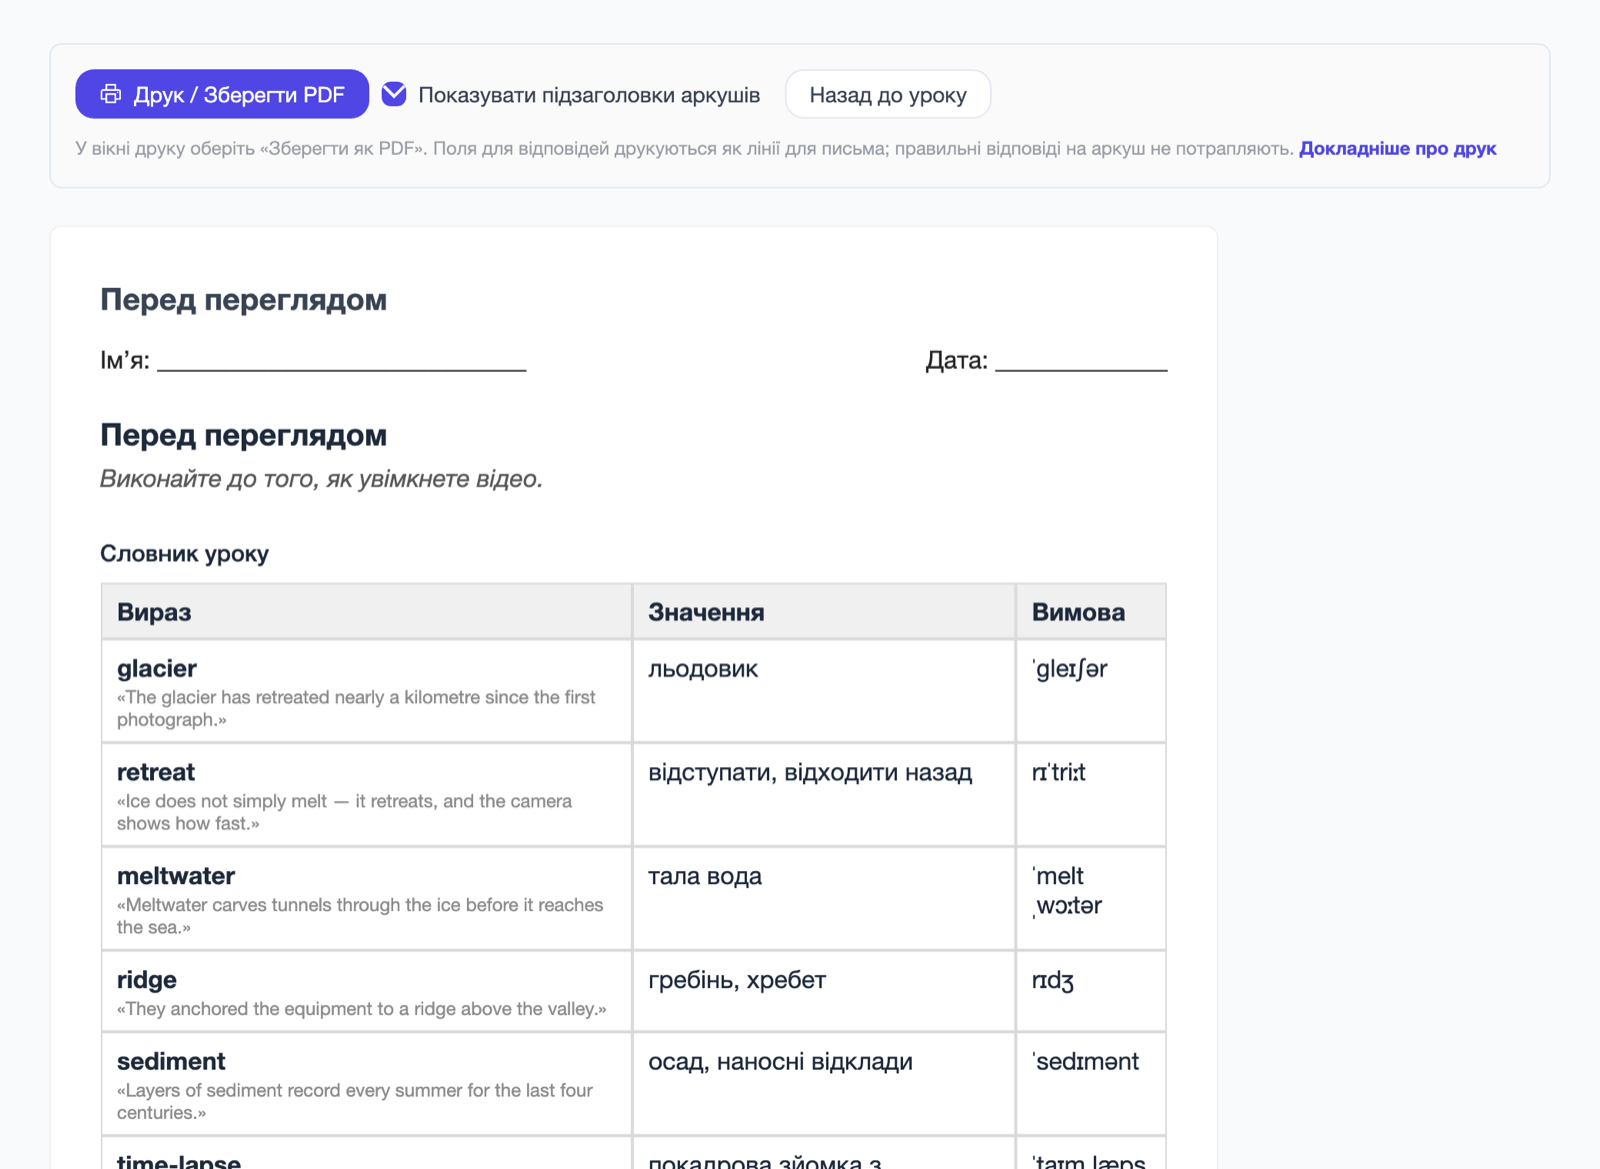The width and height of the screenshot is (1600, 1169).
Task: Click Друк / Зберегти PDF button
Action: click(x=222, y=94)
